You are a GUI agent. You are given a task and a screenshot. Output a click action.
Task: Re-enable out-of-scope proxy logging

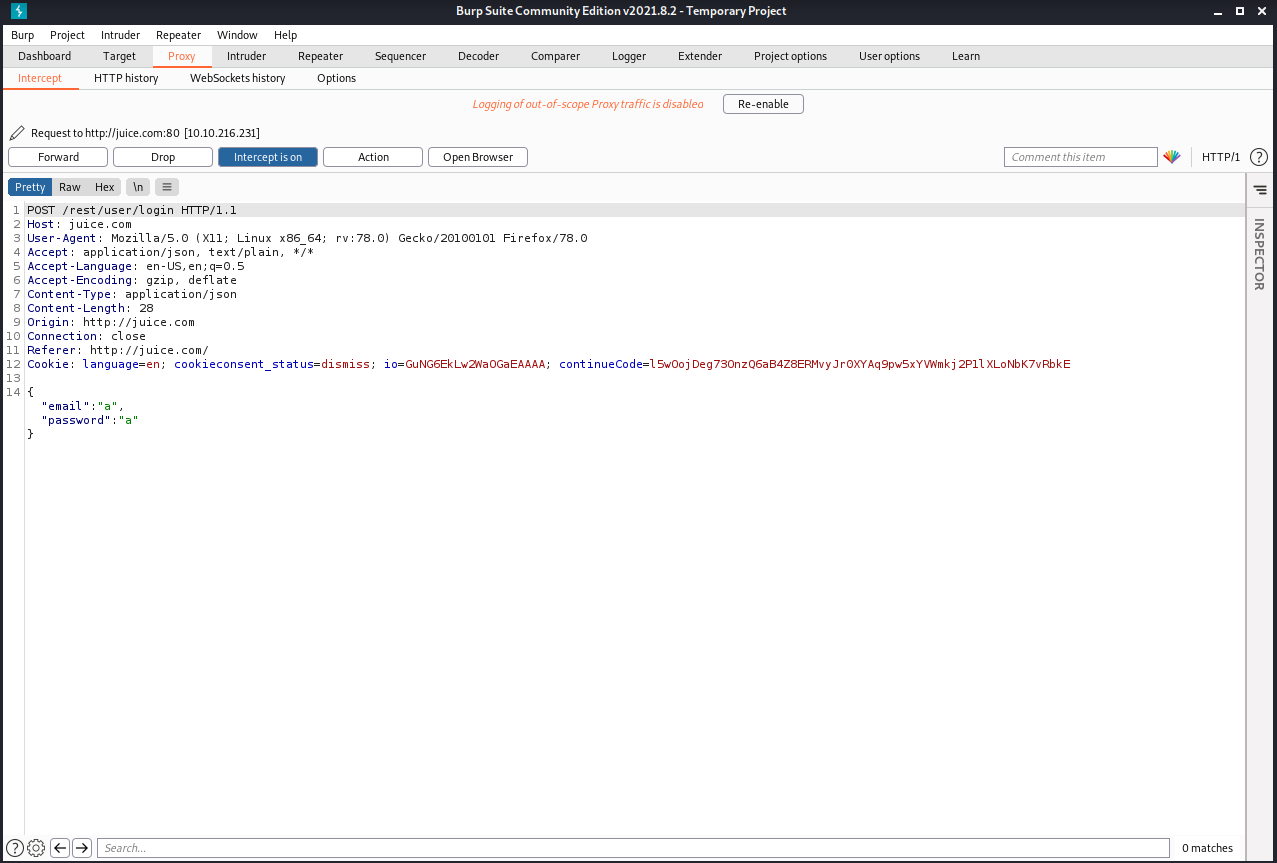(x=763, y=104)
